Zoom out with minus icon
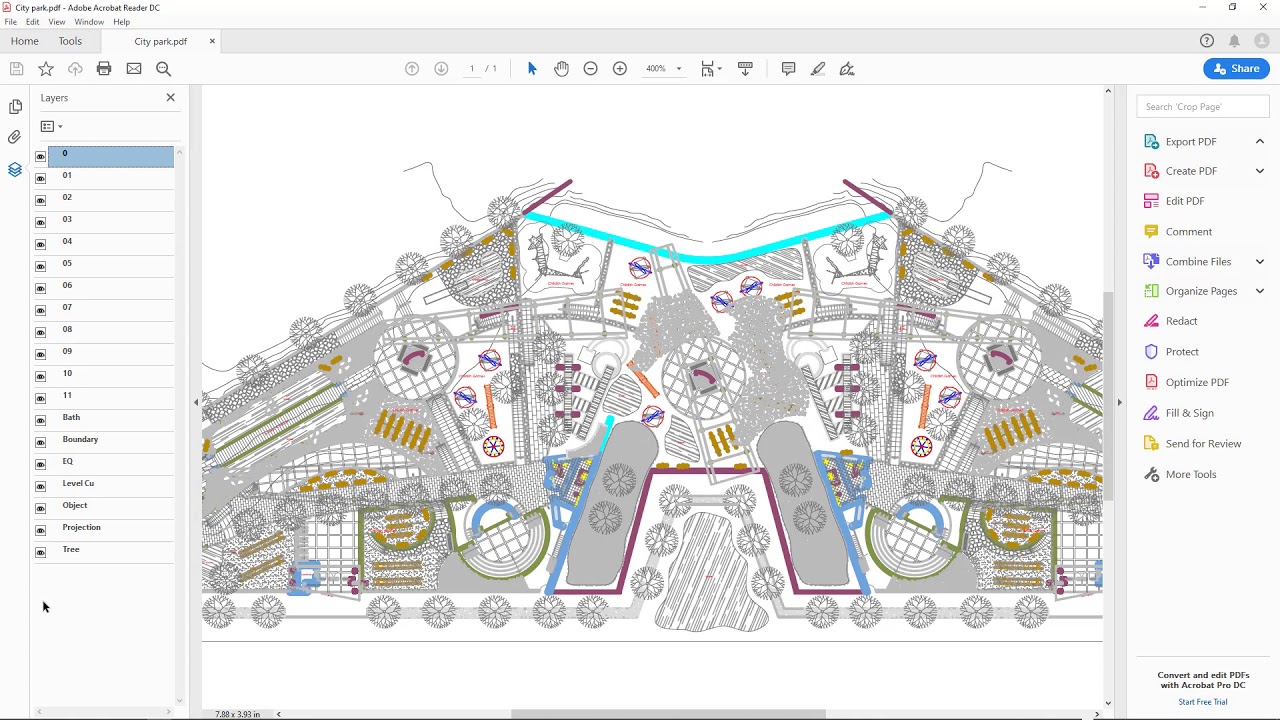 click(590, 69)
